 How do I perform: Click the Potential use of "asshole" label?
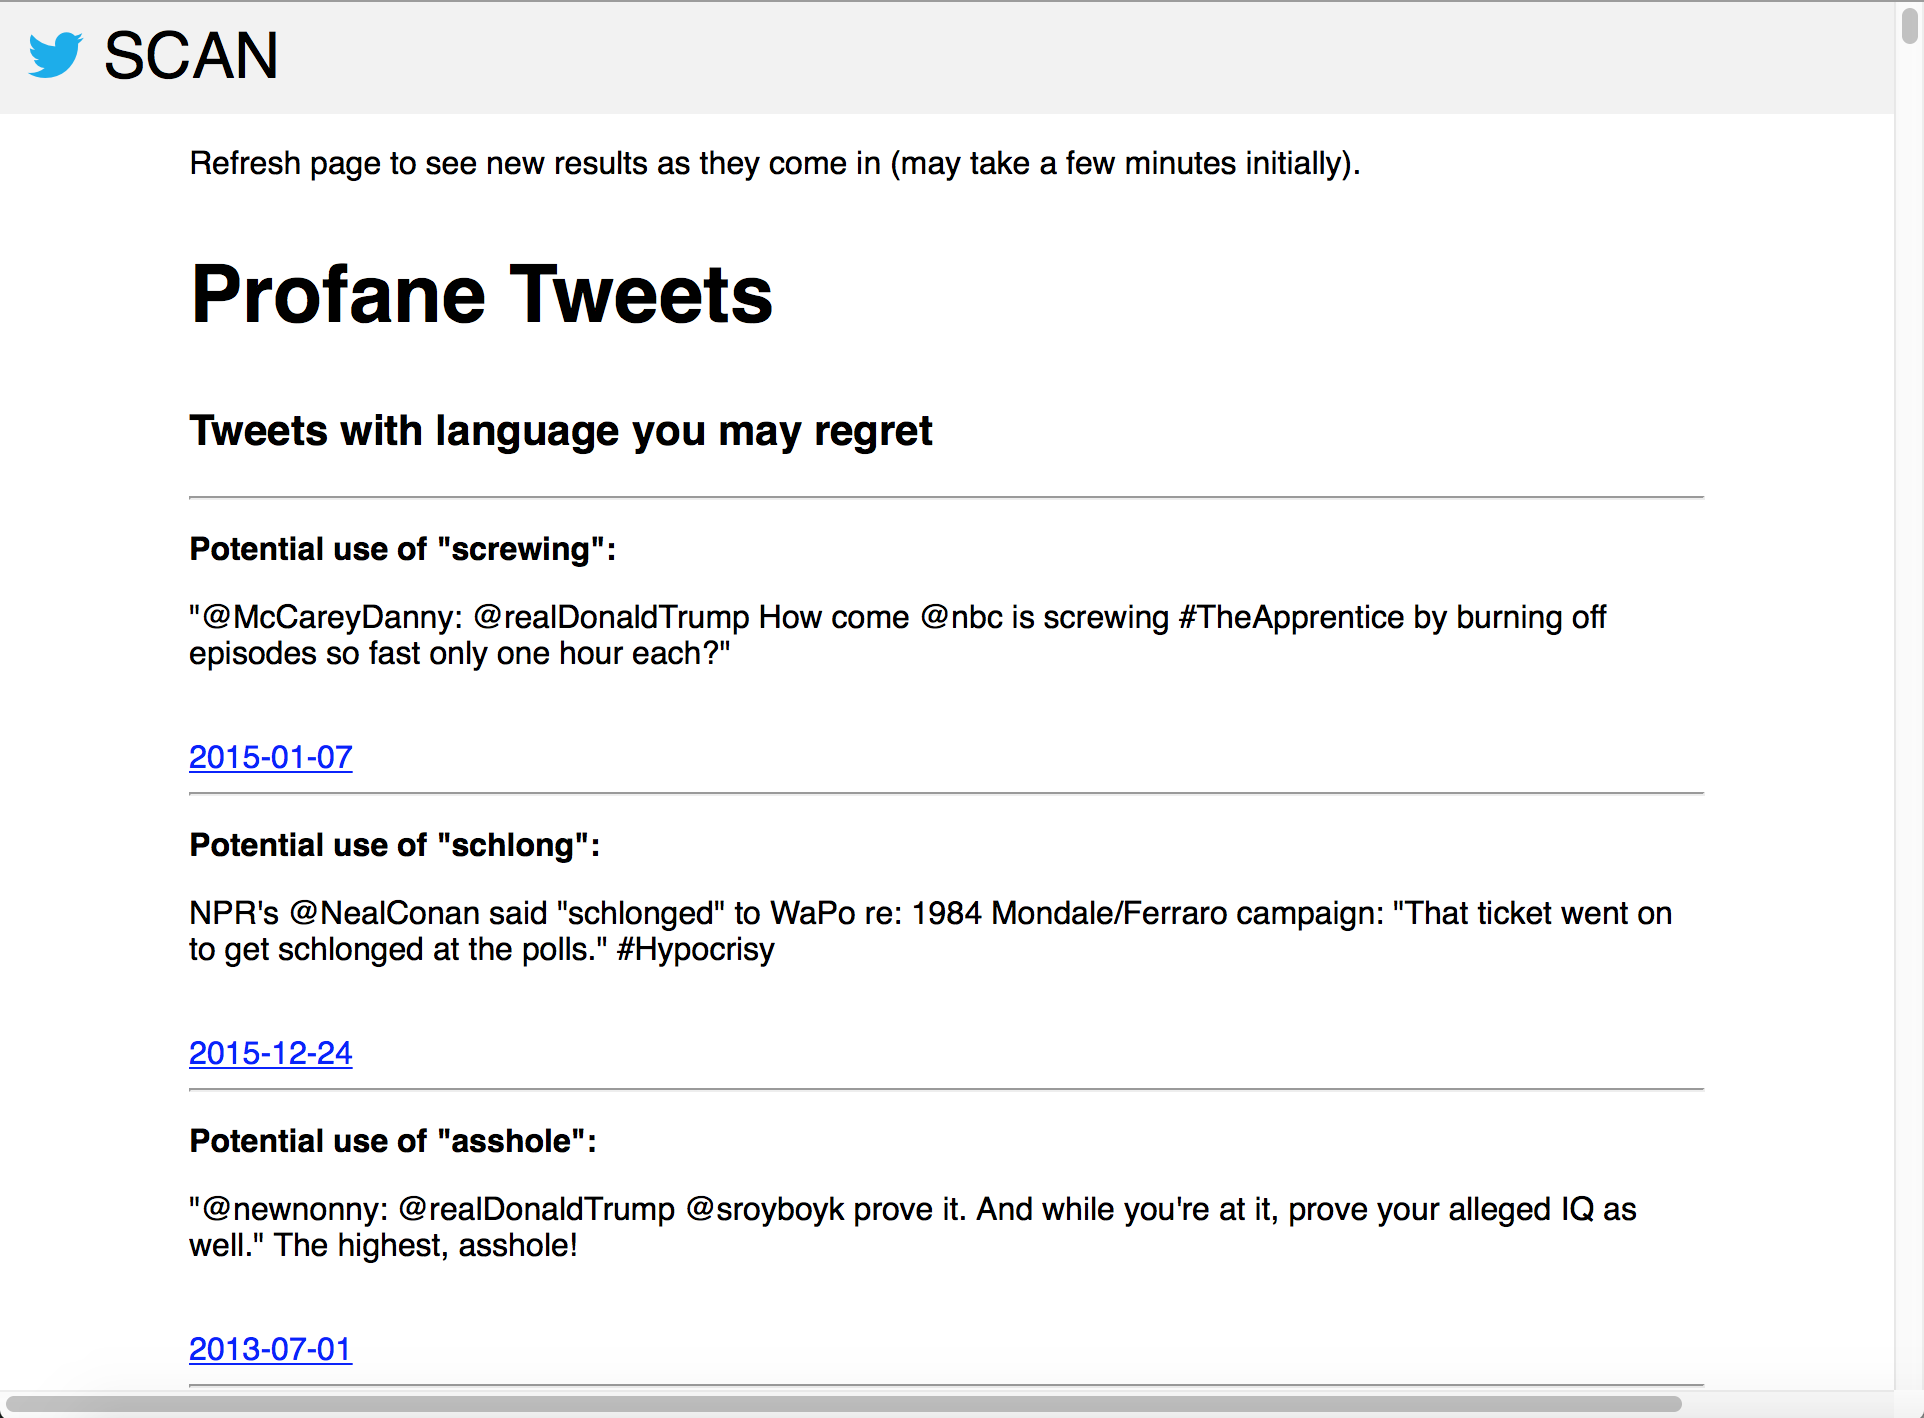click(x=392, y=1141)
